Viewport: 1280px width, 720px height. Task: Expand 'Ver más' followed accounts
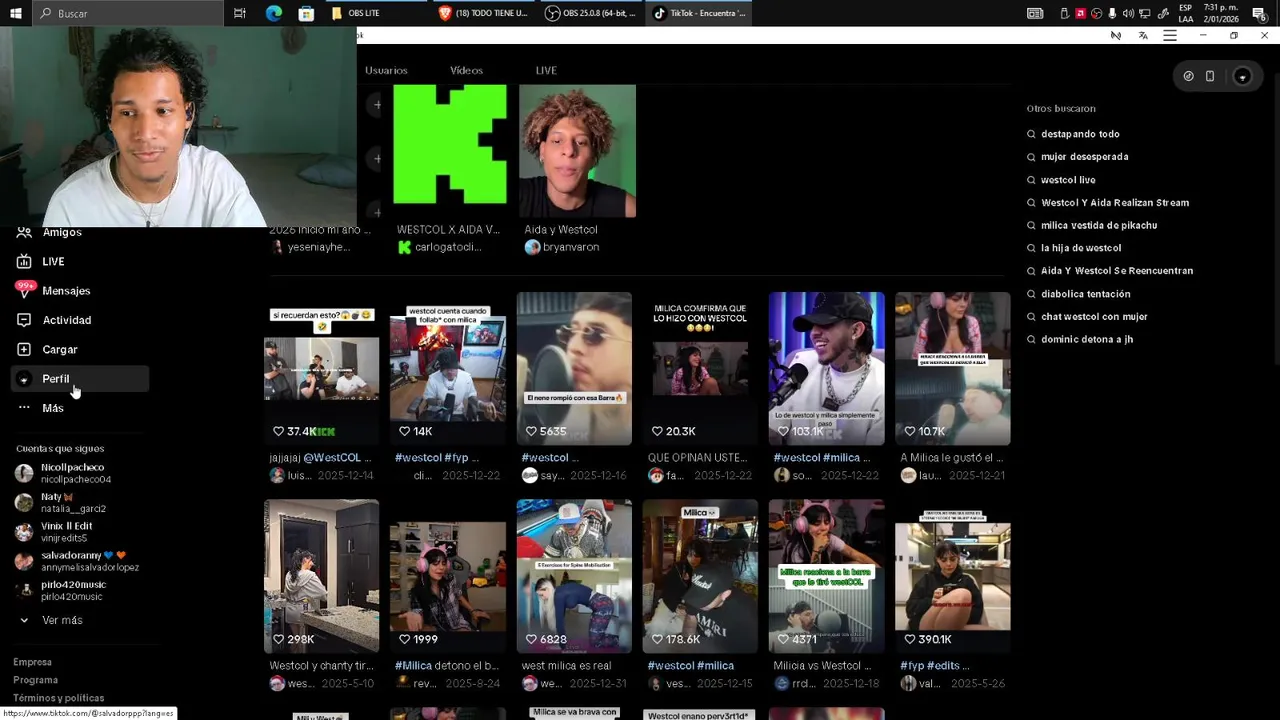[62, 620]
